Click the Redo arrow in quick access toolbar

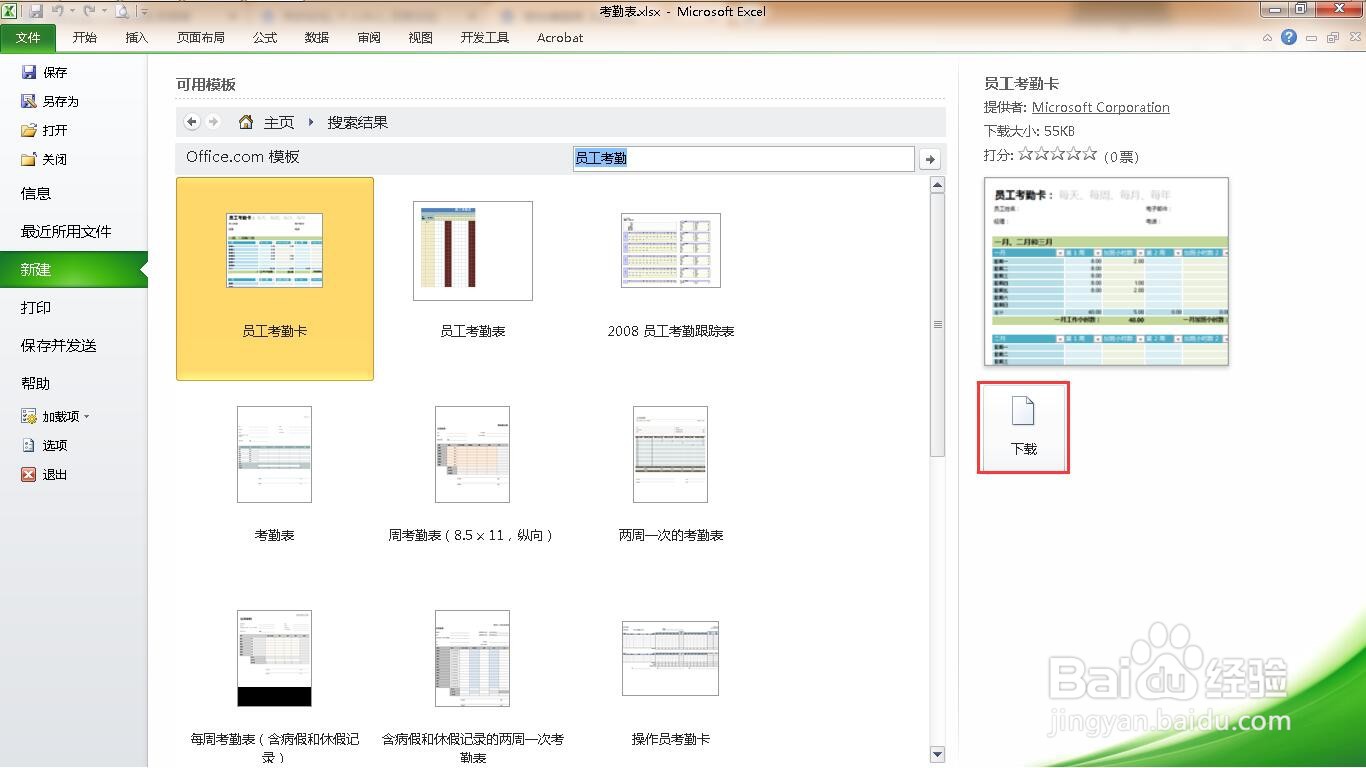pos(89,11)
